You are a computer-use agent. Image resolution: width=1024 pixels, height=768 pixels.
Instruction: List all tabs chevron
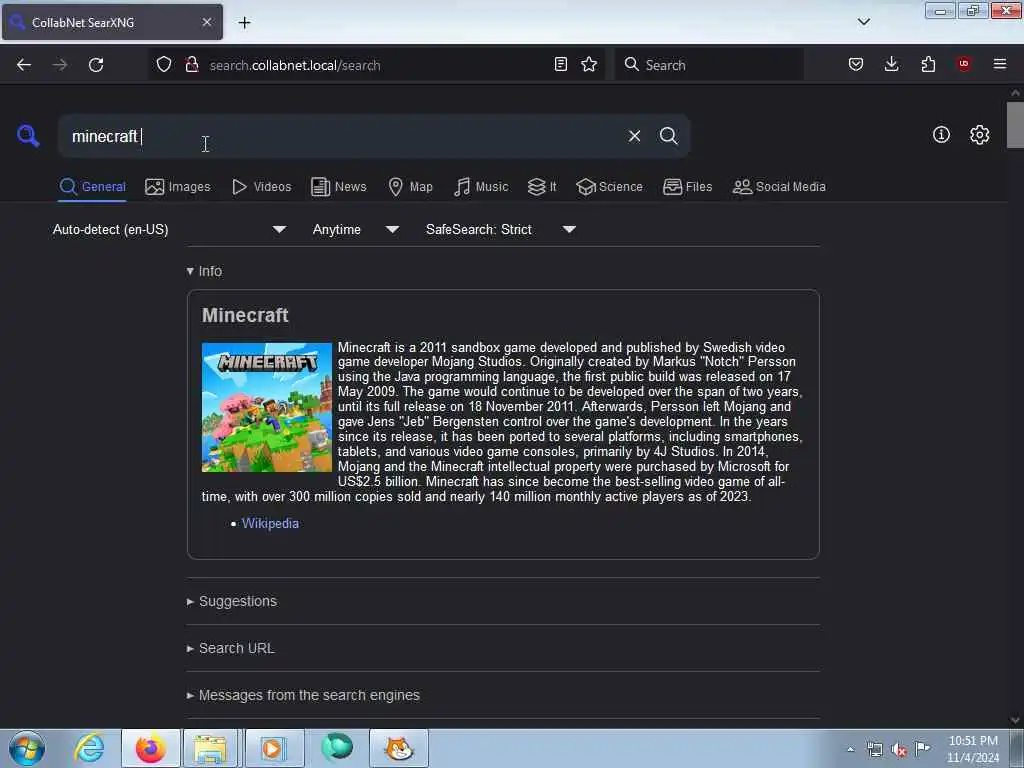[x=863, y=22]
